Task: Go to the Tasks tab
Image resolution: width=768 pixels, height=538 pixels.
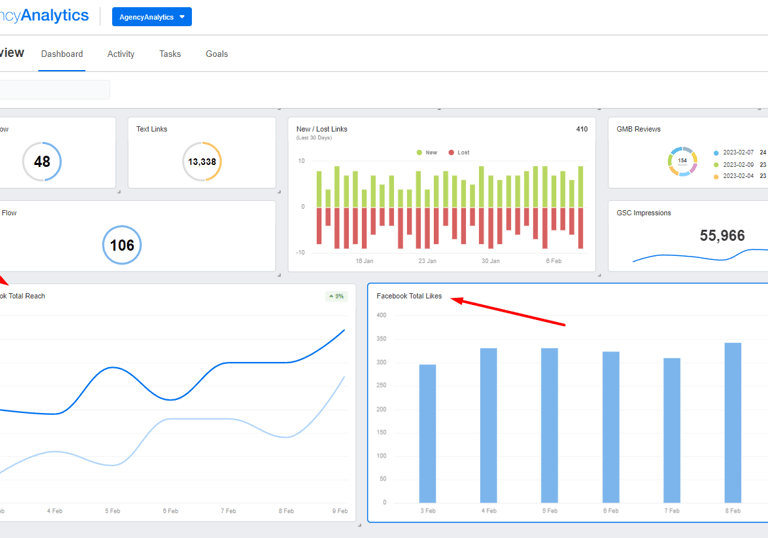Action: pos(170,54)
